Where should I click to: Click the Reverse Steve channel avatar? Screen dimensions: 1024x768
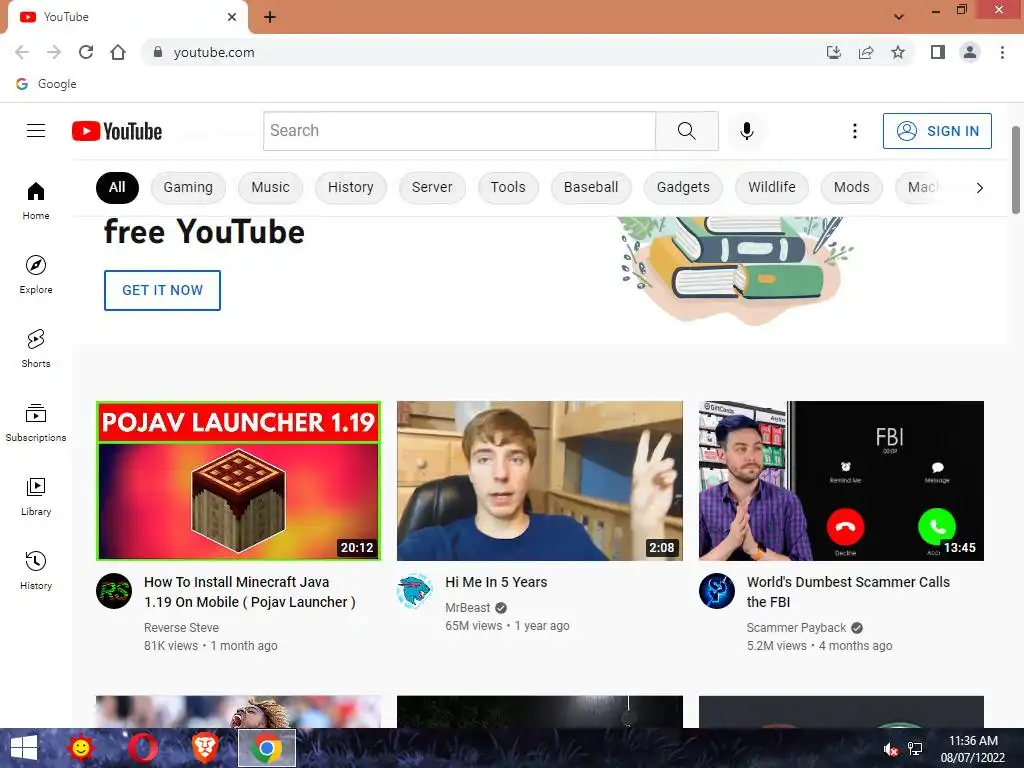pos(114,591)
